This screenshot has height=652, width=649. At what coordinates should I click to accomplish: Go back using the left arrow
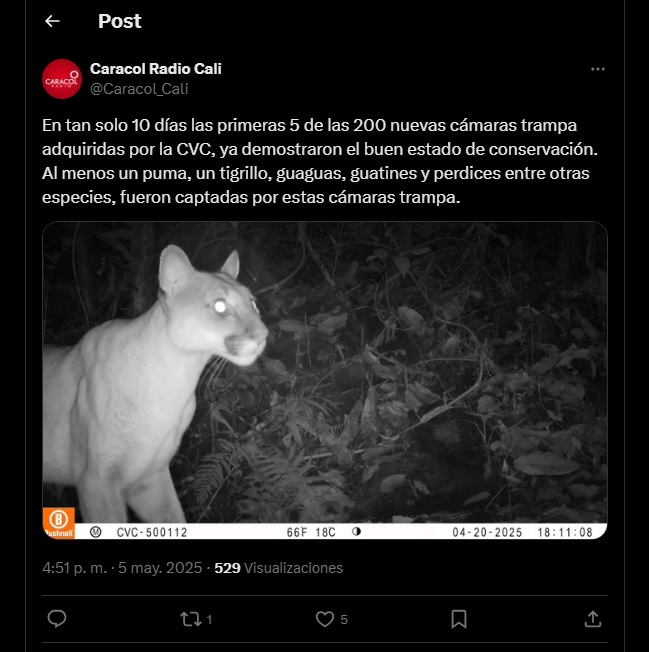52,21
